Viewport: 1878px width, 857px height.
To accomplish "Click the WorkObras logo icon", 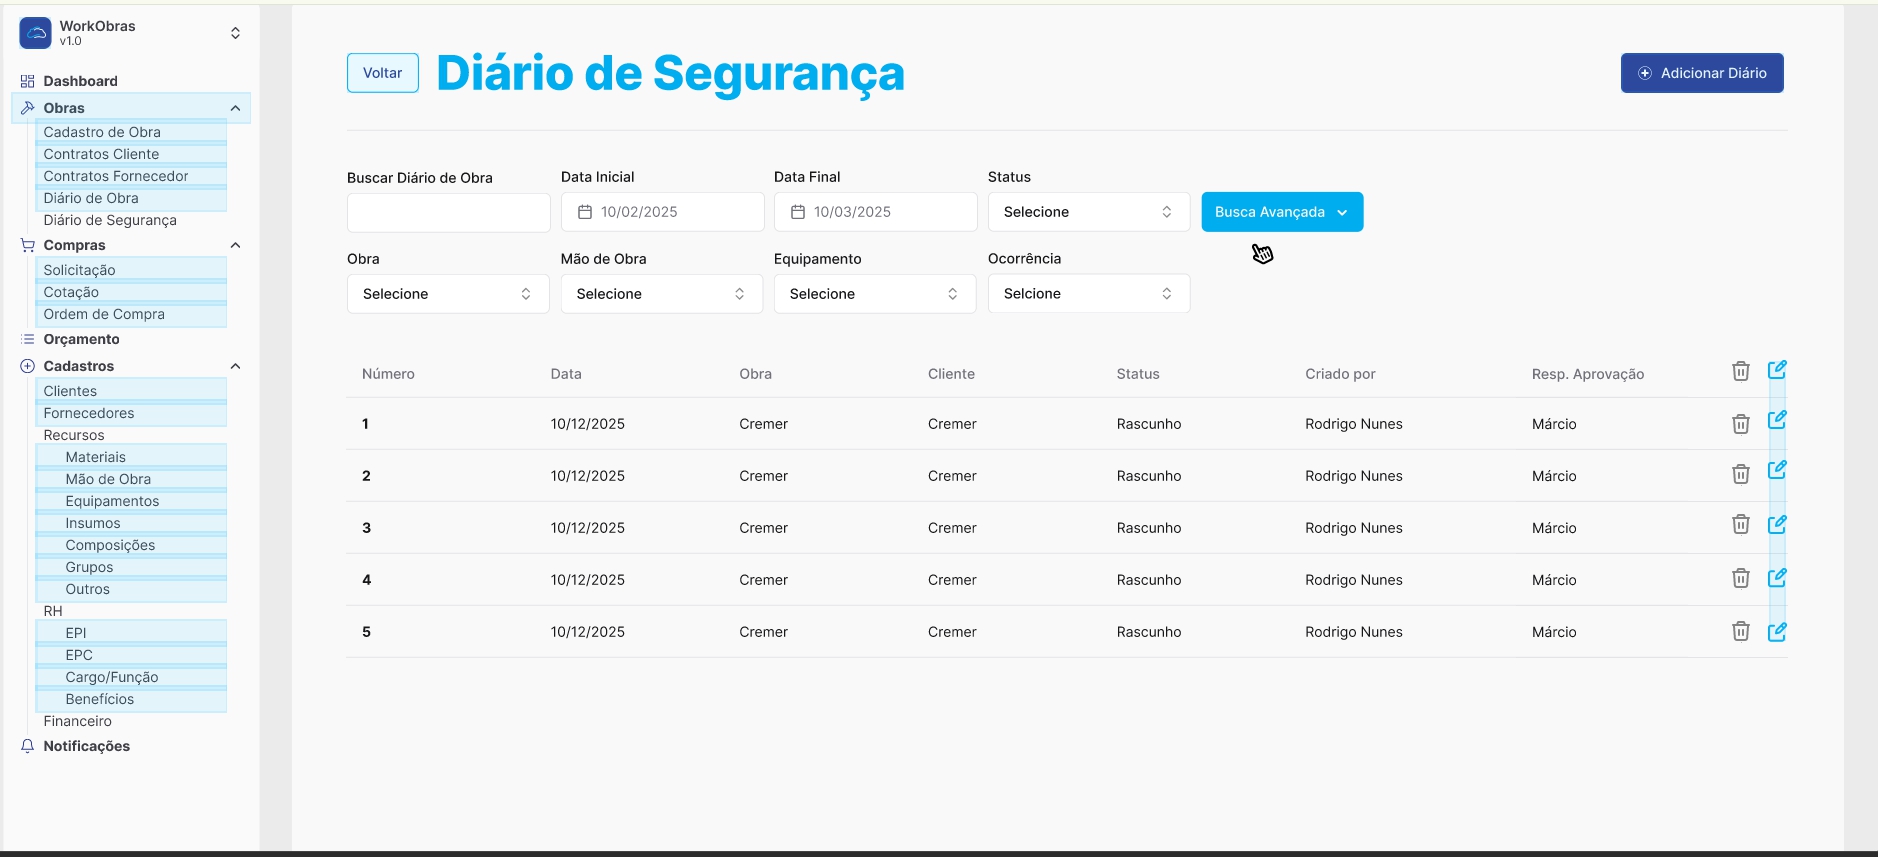I will point(36,33).
